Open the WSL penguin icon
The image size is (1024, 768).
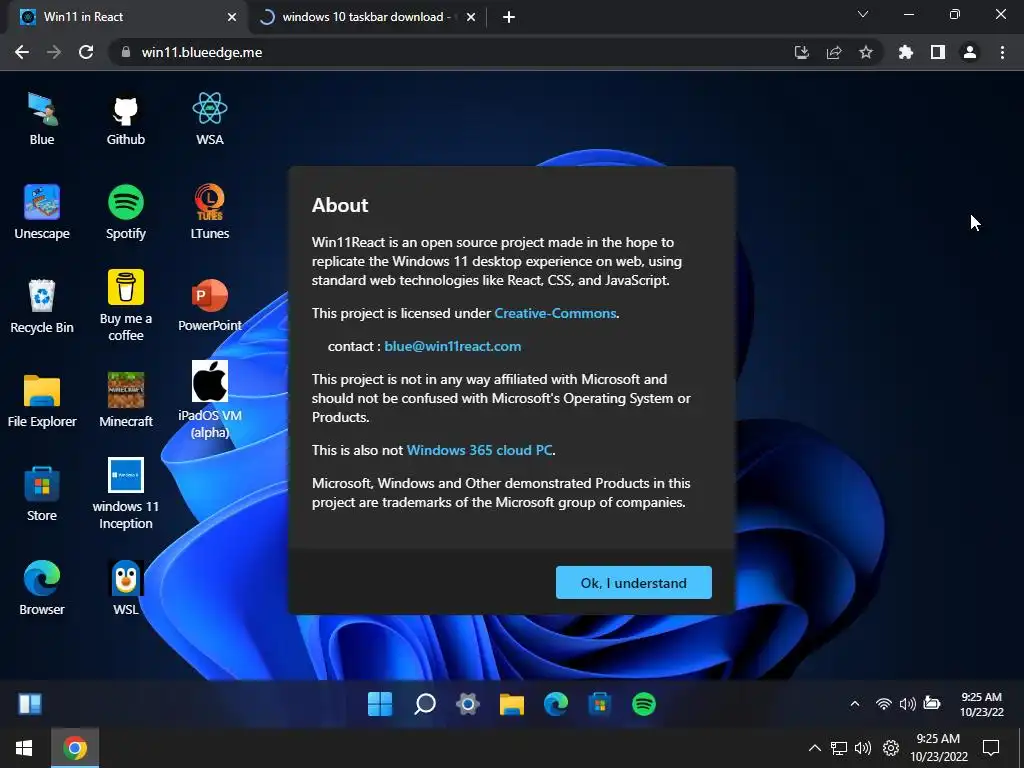(125, 588)
